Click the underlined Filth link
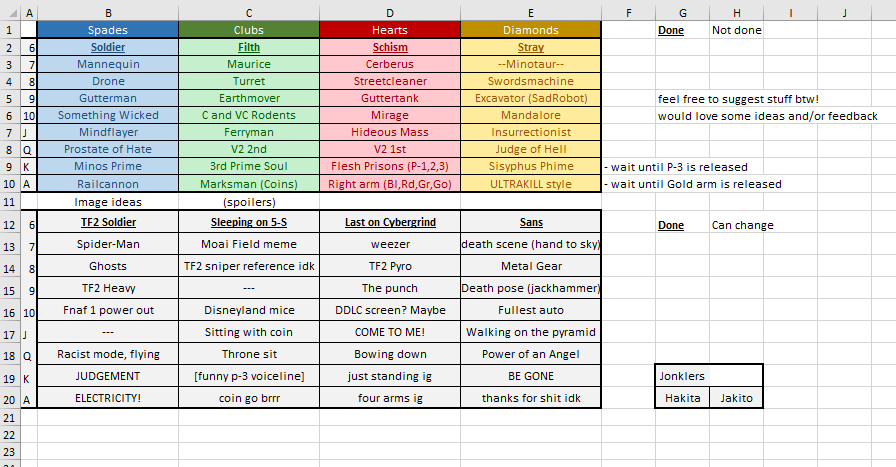 (x=248, y=47)
